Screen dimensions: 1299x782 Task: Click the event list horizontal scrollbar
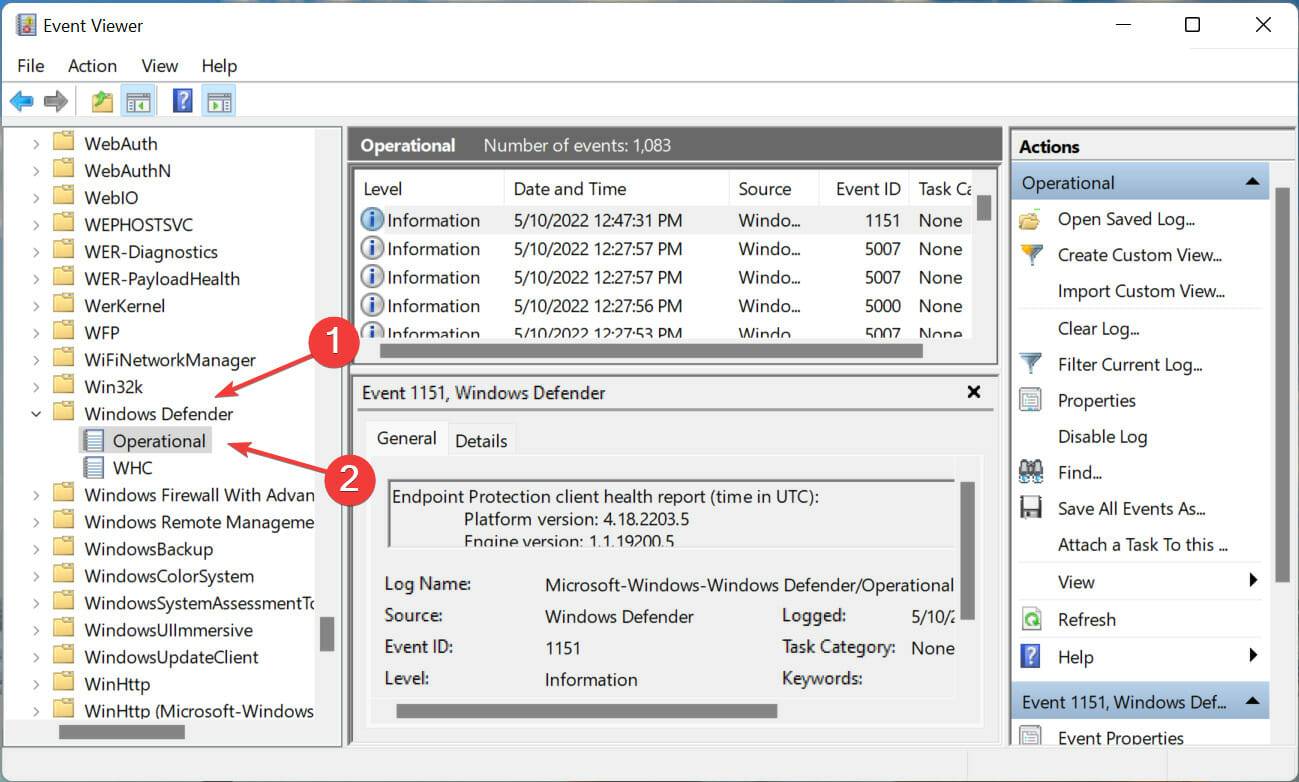[x=651, y=351]
